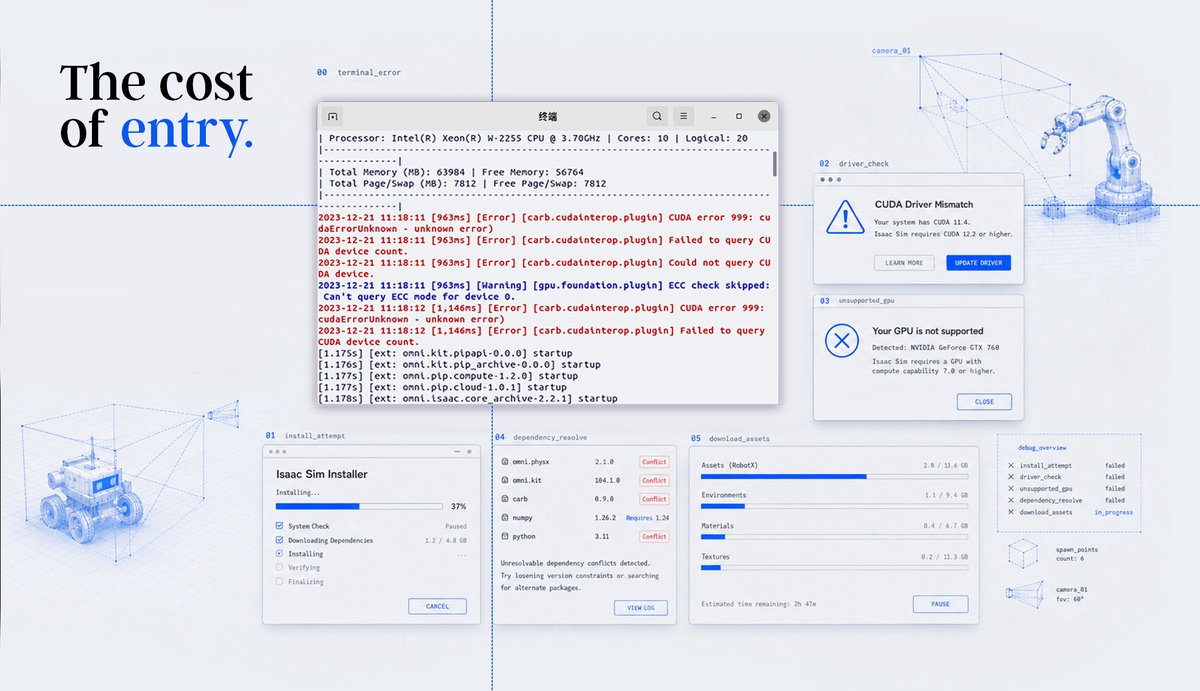Click the Conflict badge for python

pyautogui.click(x=654, y=536)
